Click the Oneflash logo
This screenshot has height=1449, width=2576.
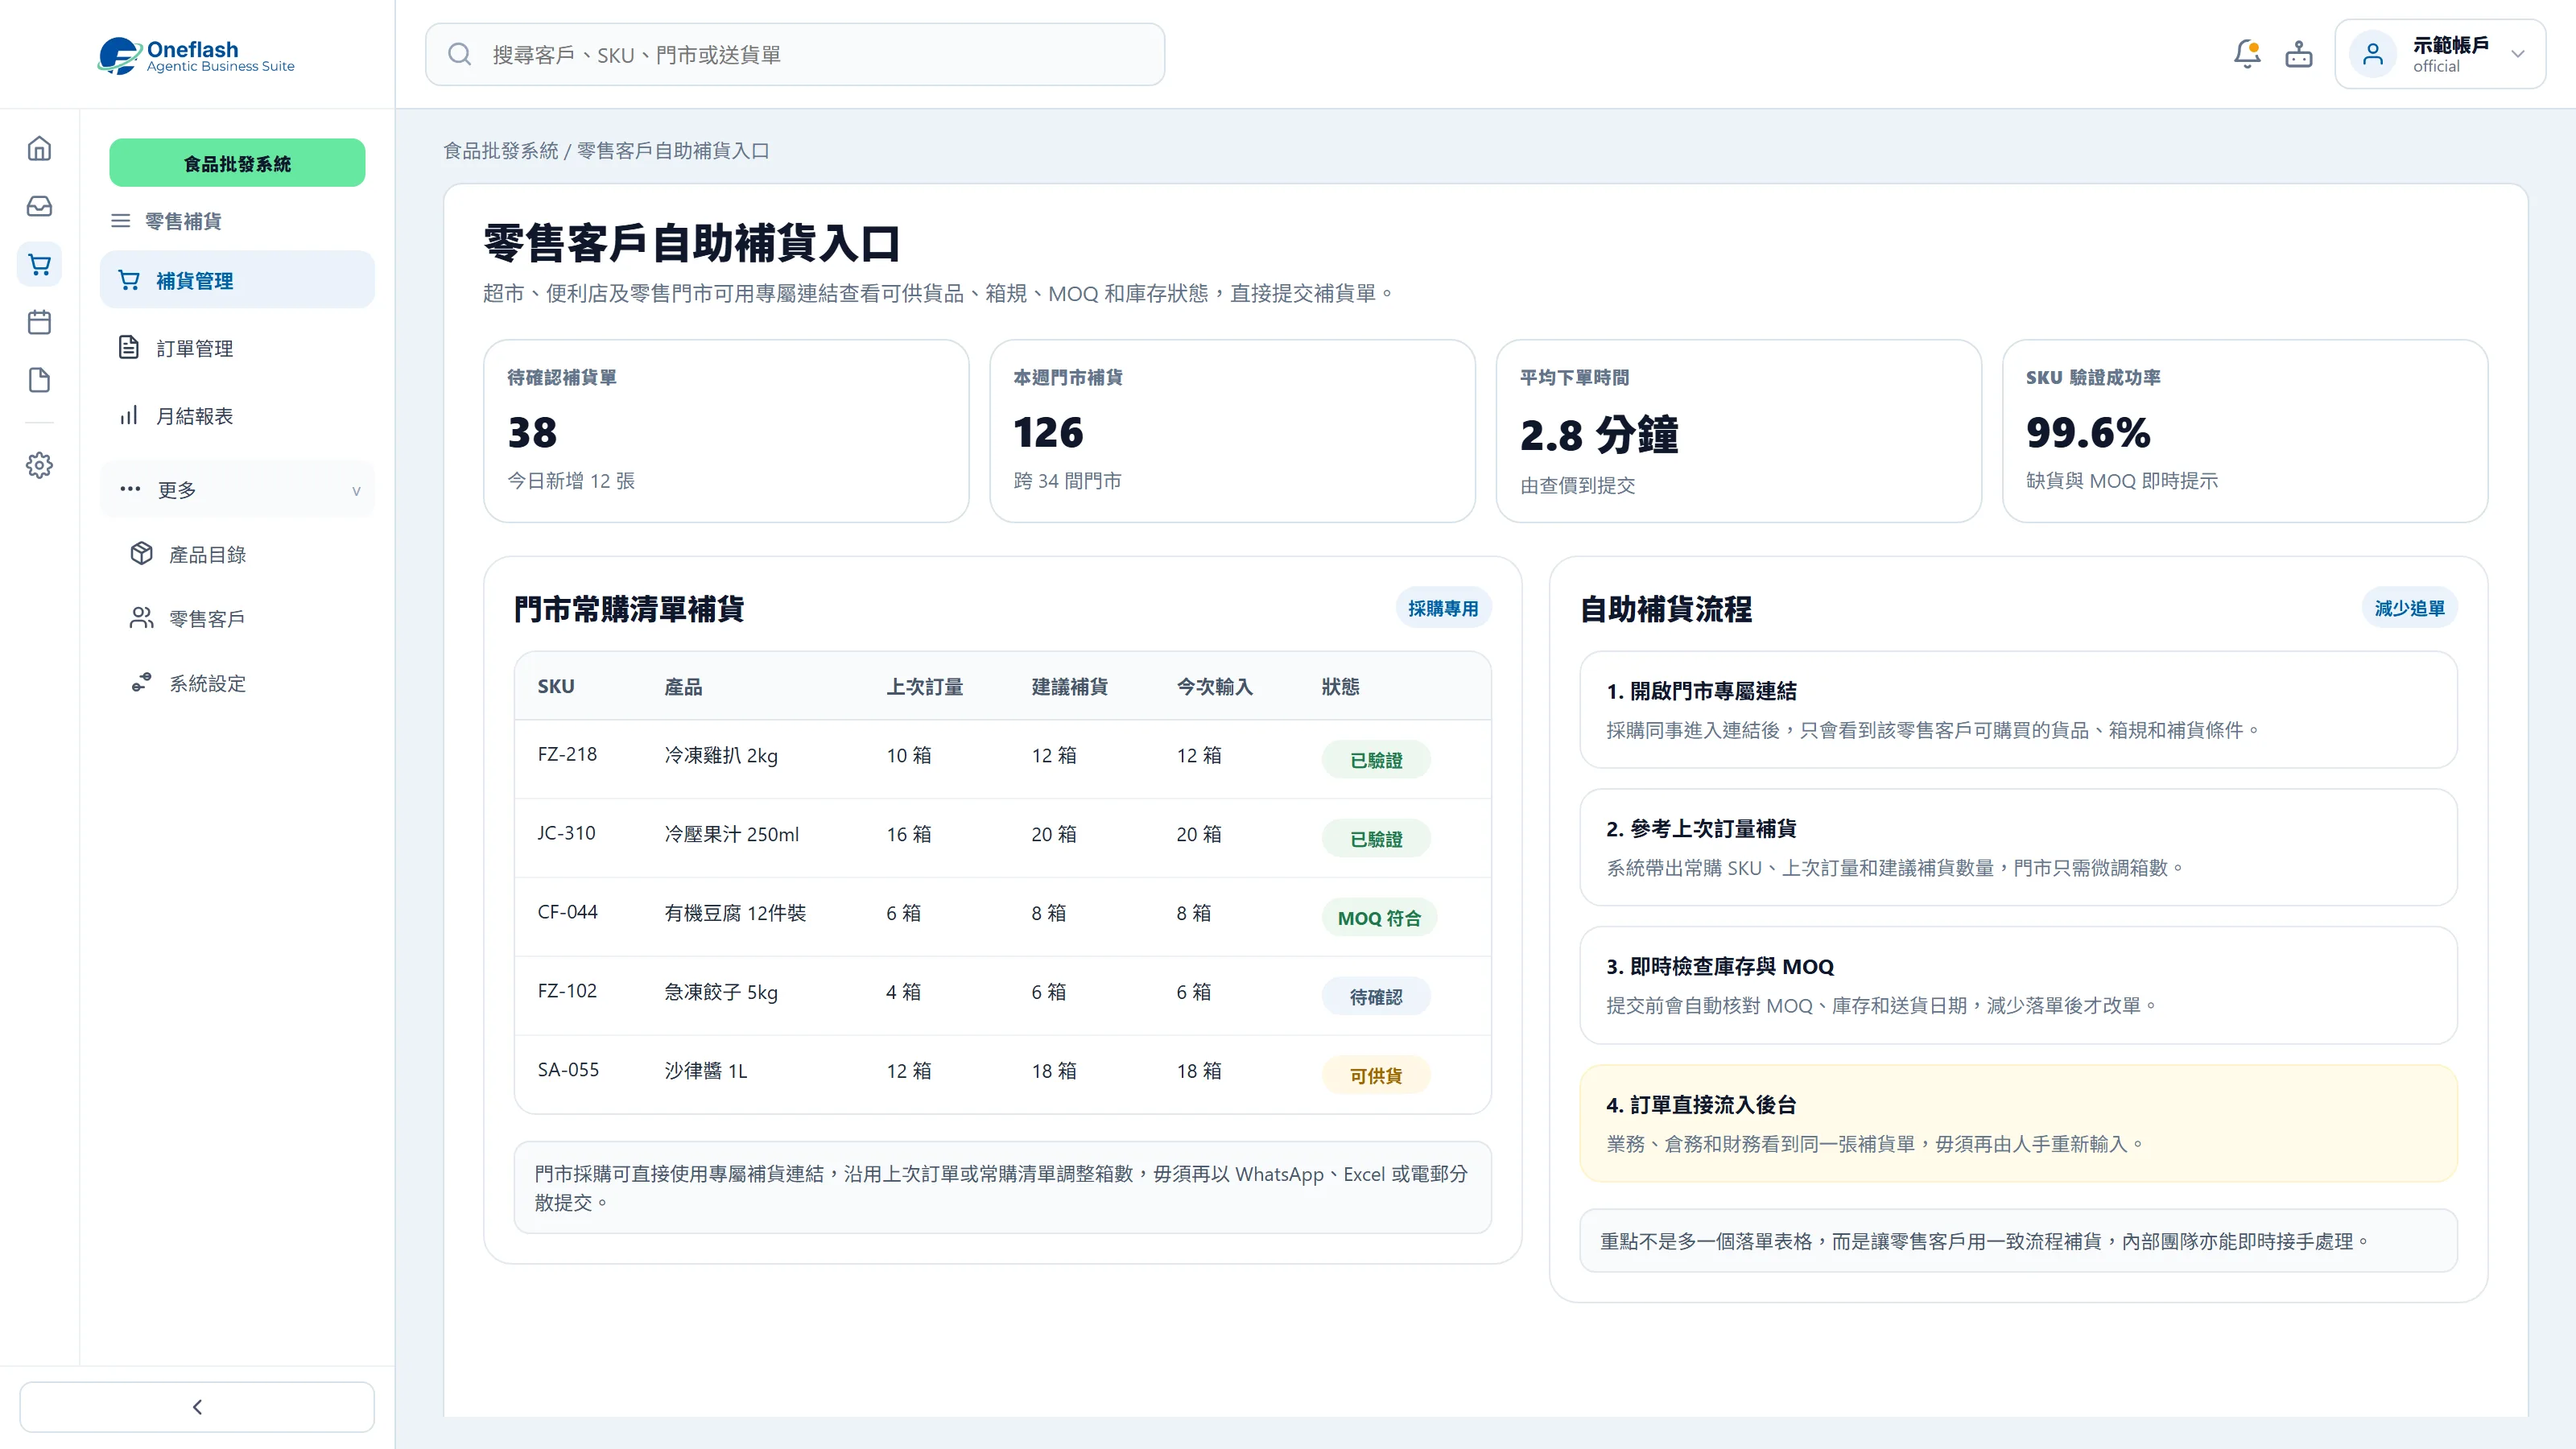(196, 55)
